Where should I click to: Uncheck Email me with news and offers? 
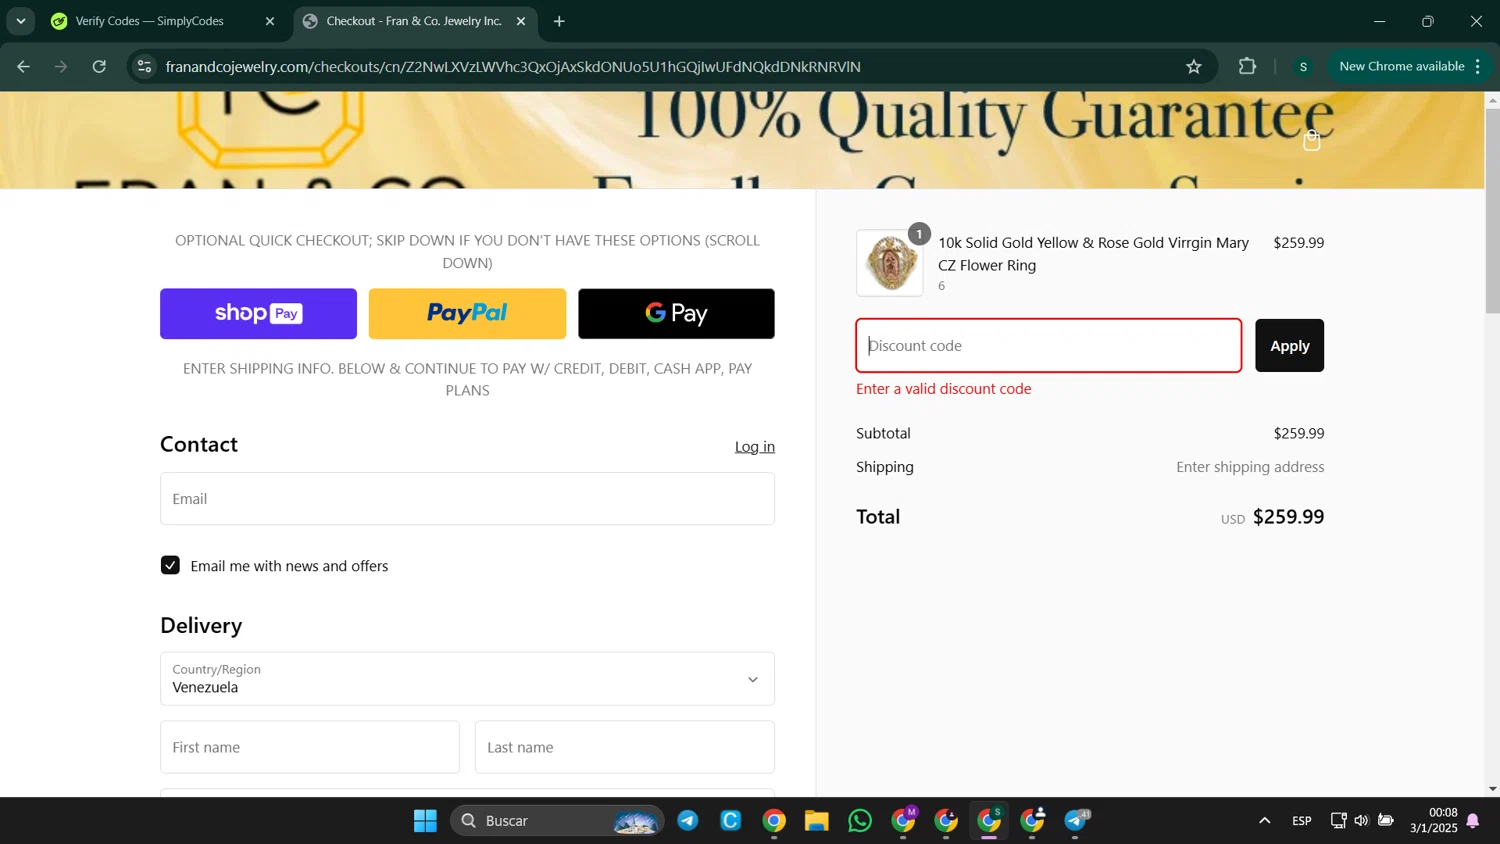tap(170, 565)
